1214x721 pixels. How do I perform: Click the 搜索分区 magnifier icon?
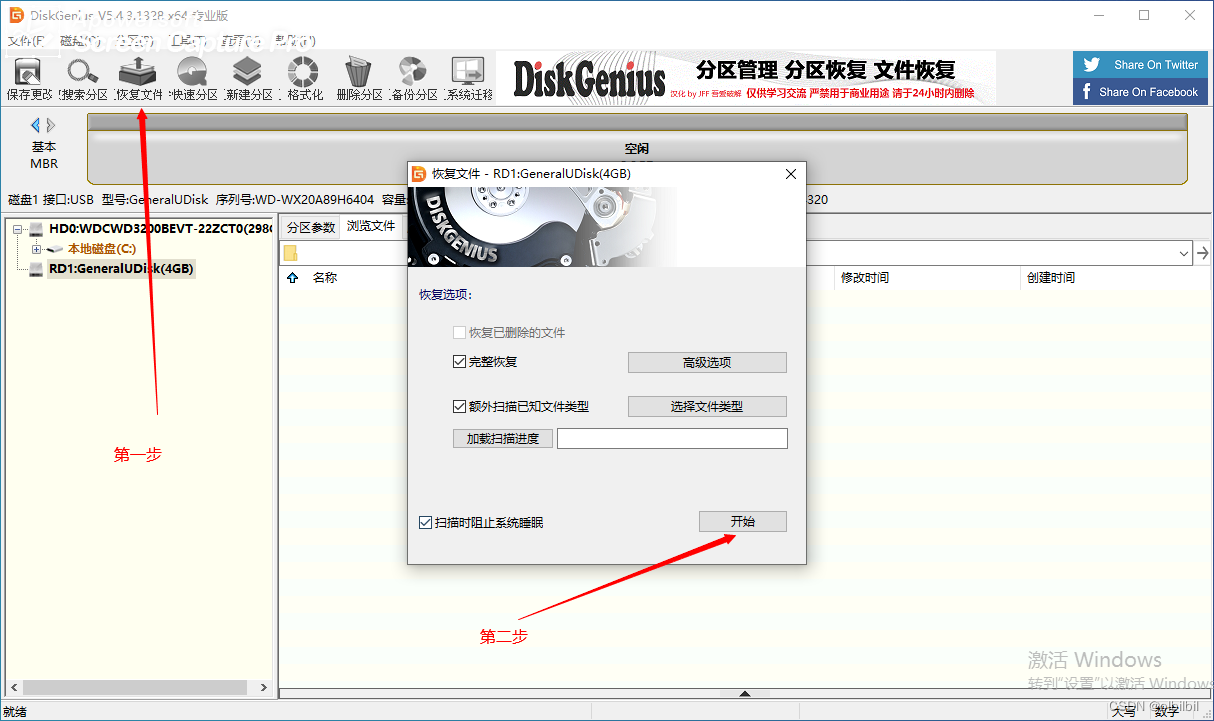tap(83, 79)
